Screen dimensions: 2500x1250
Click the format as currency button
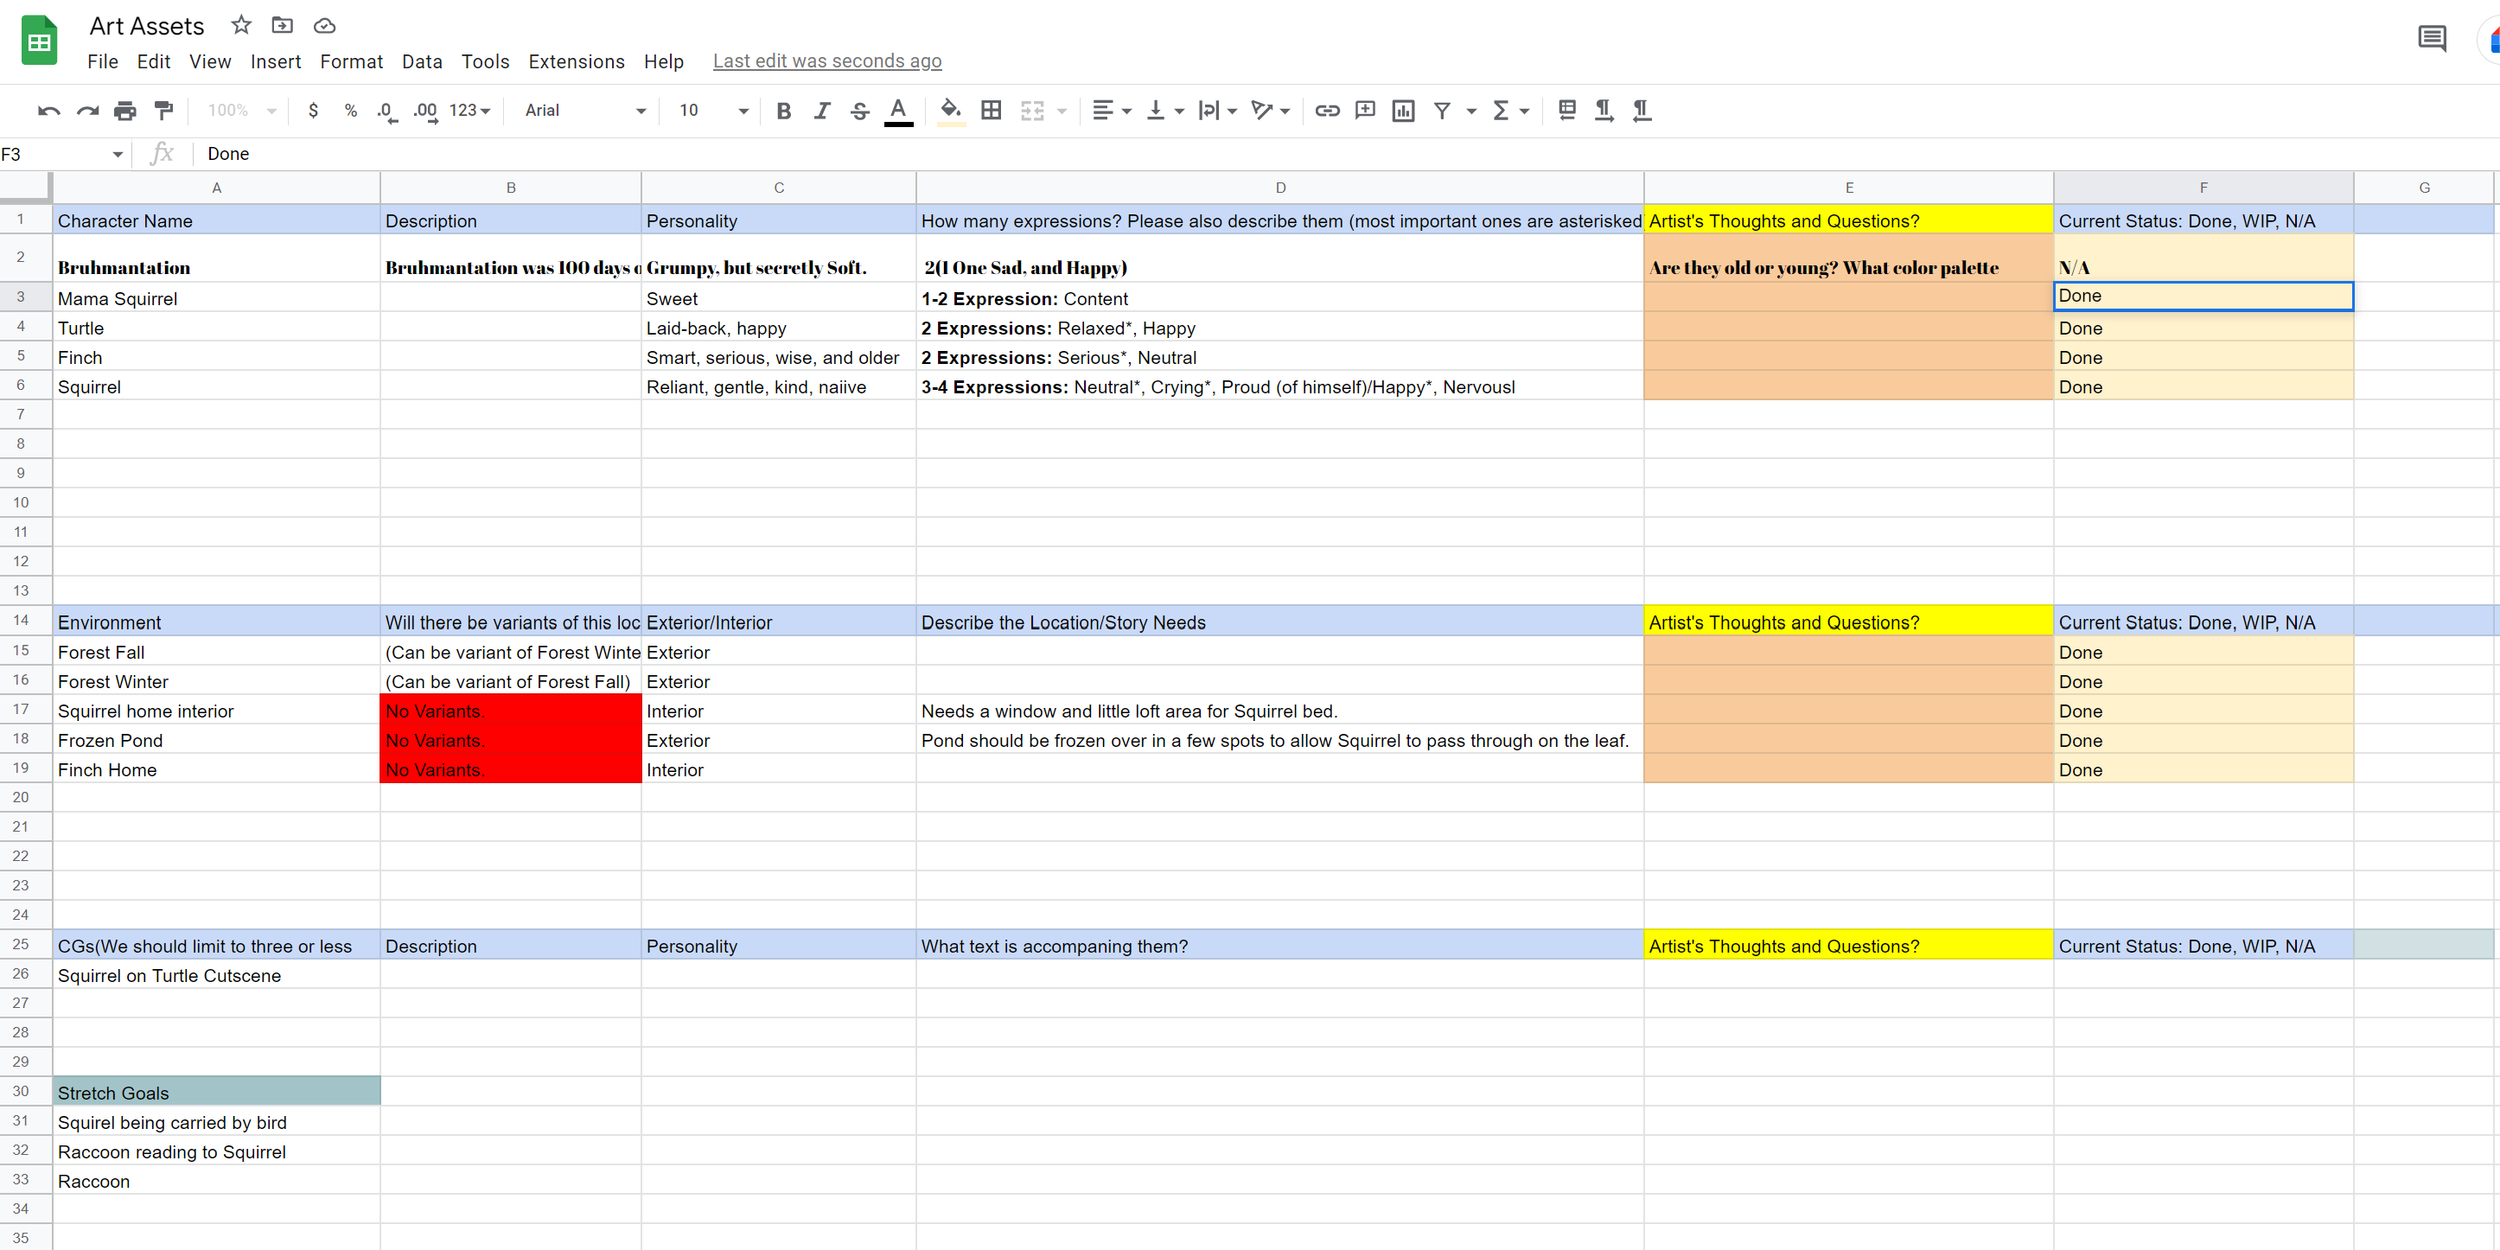pyautogui.click(x=313, y=111)
